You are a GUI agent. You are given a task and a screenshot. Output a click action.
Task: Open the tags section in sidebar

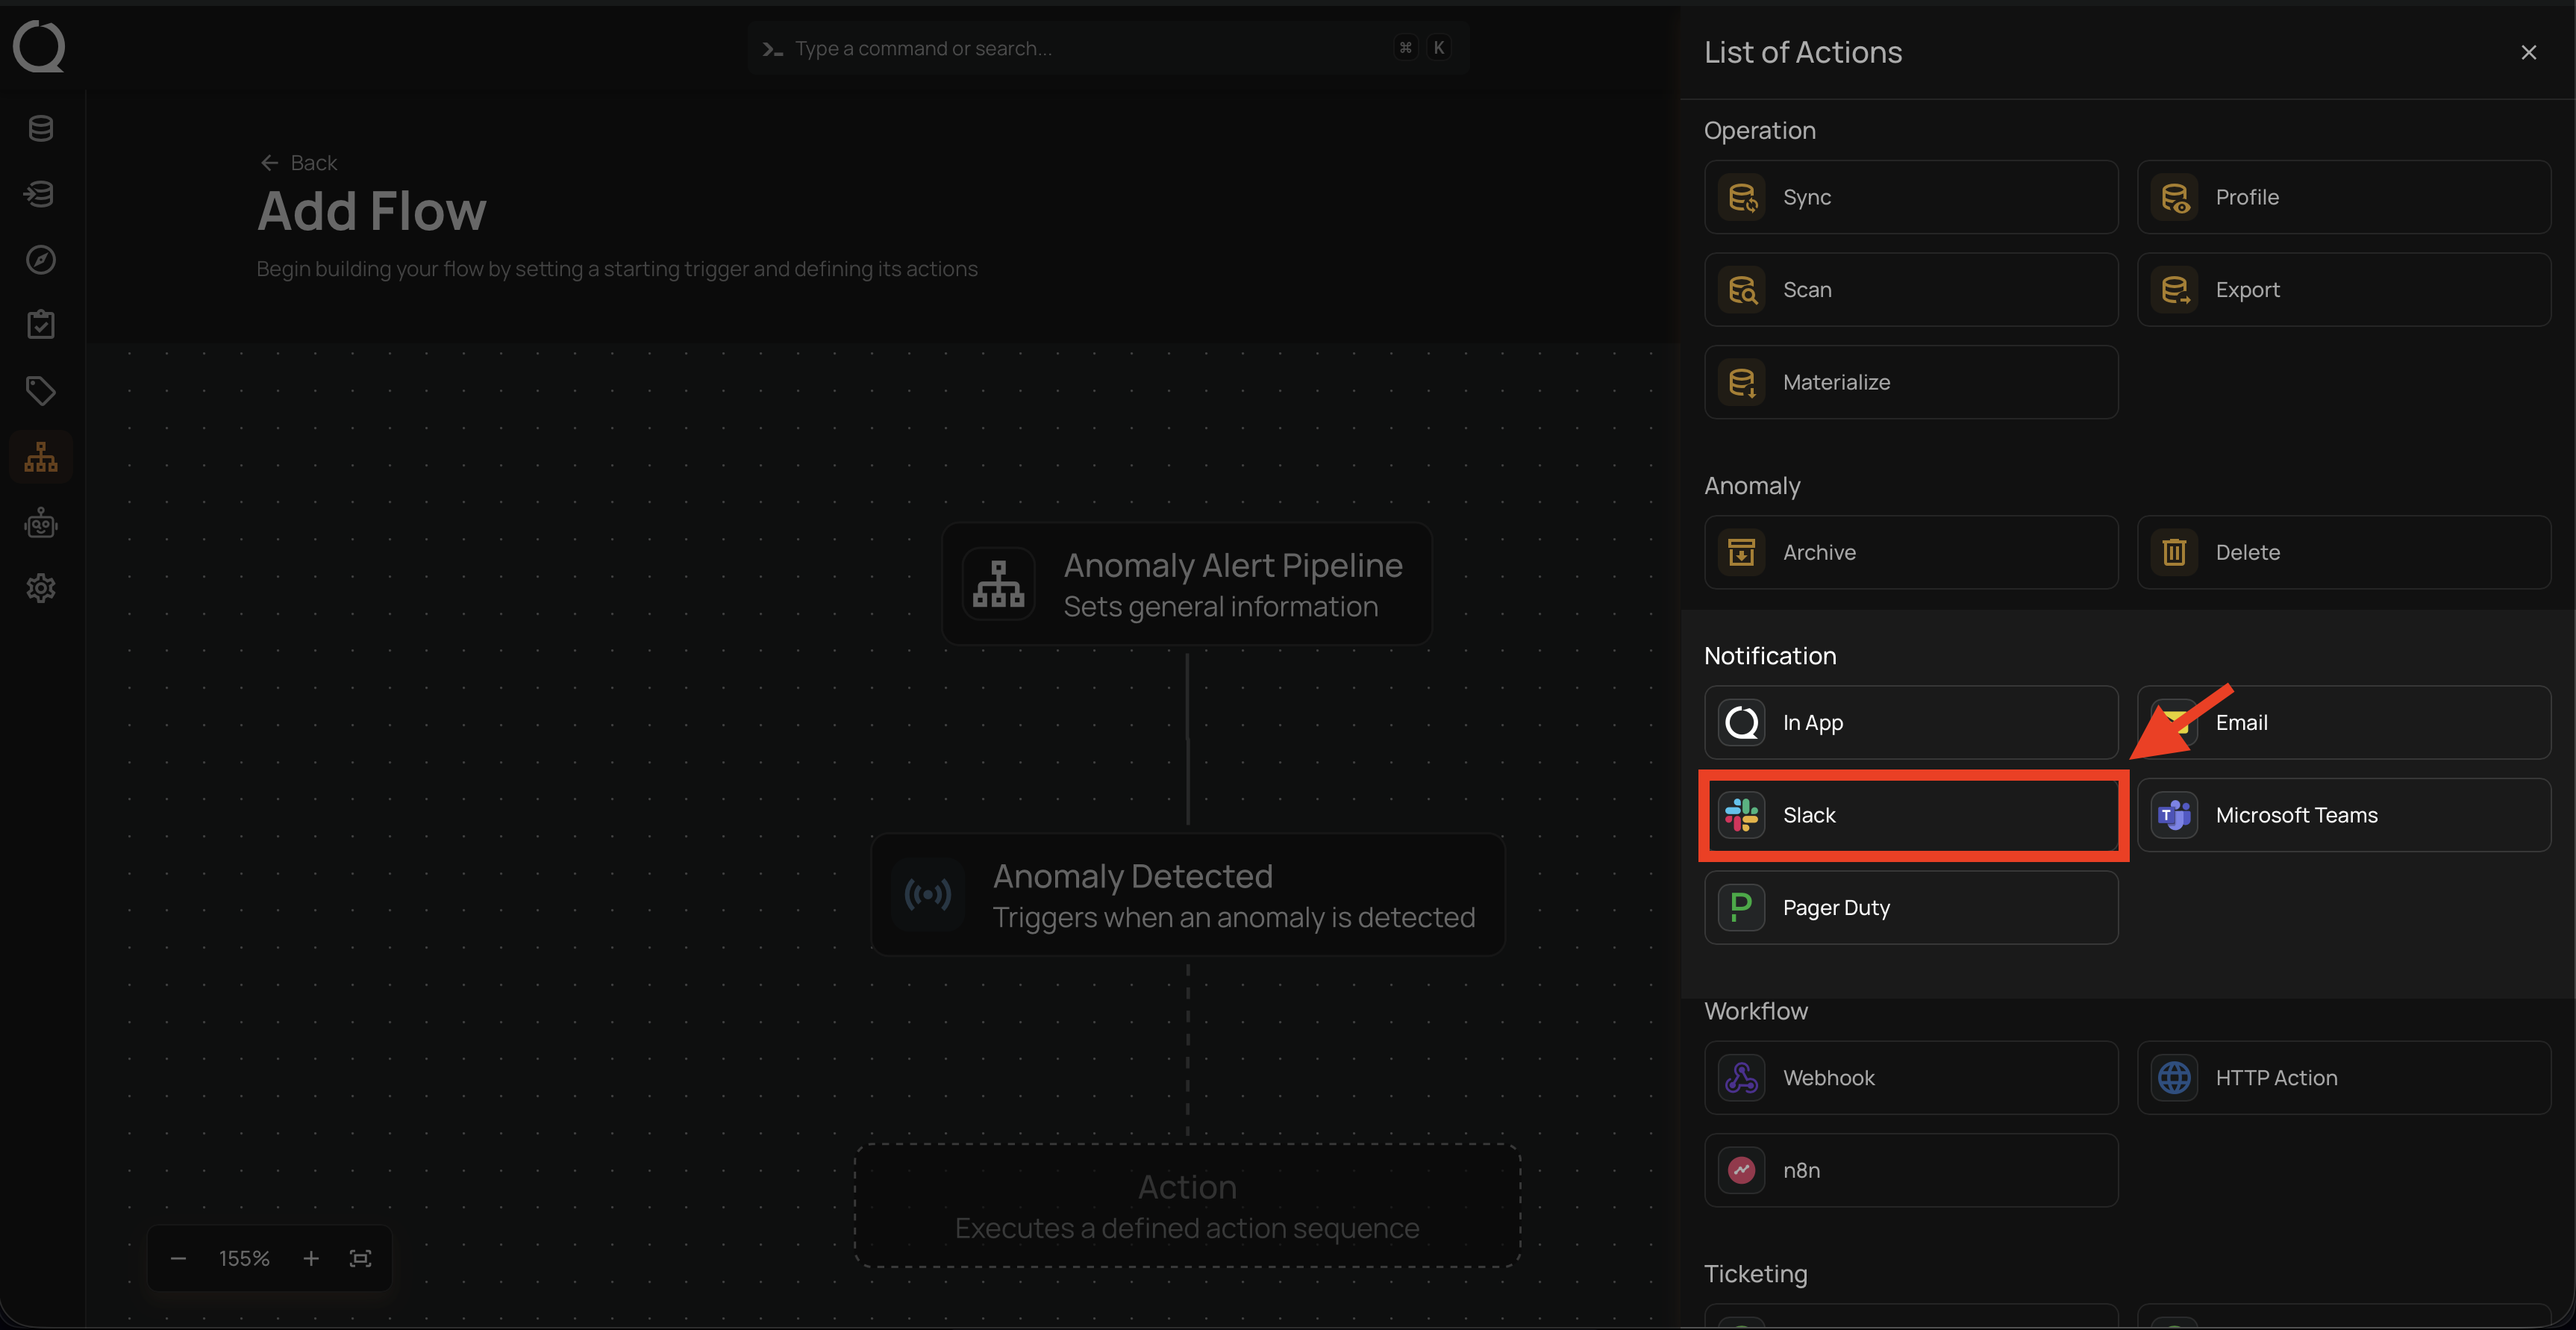tap(41, 391)
